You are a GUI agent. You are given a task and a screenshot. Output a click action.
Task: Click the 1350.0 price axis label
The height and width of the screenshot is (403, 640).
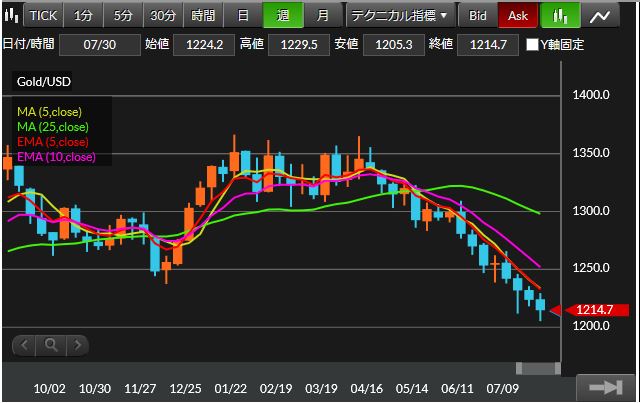pyautogui.click(x=591, y=153)
